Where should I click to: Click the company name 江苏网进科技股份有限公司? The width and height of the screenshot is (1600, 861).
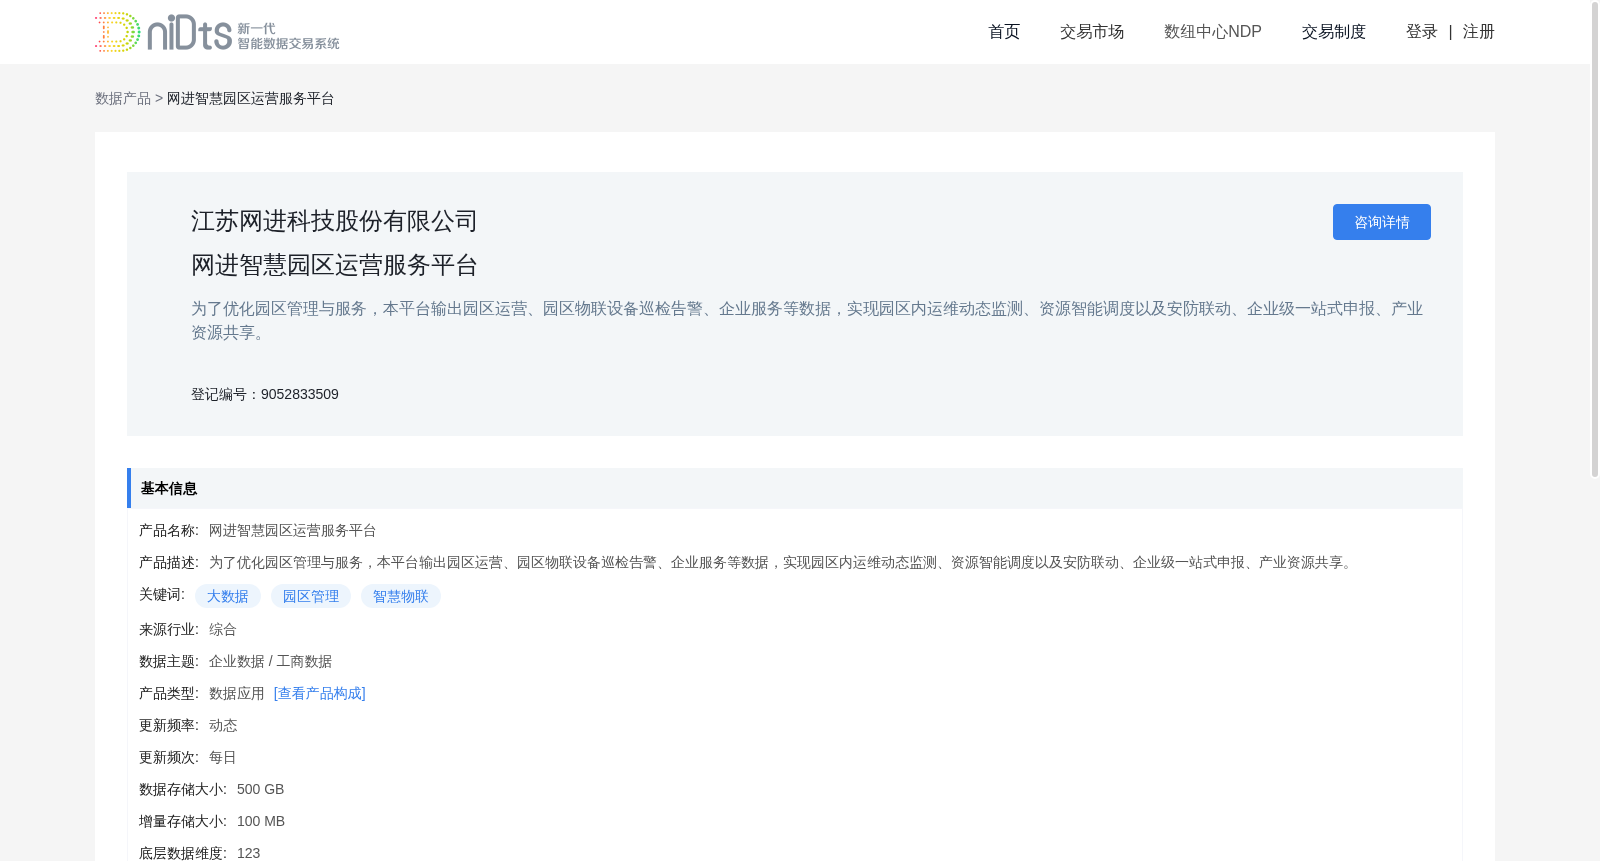(x=334, y=221)
